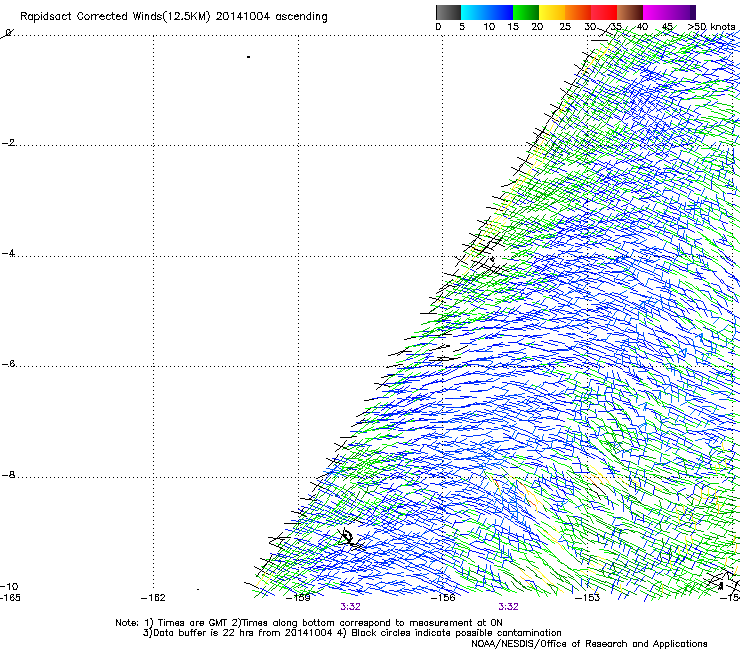Click the magenta 40–45 knots legend segment
This screenshot has width=740, height=650.
click(656, 12)
